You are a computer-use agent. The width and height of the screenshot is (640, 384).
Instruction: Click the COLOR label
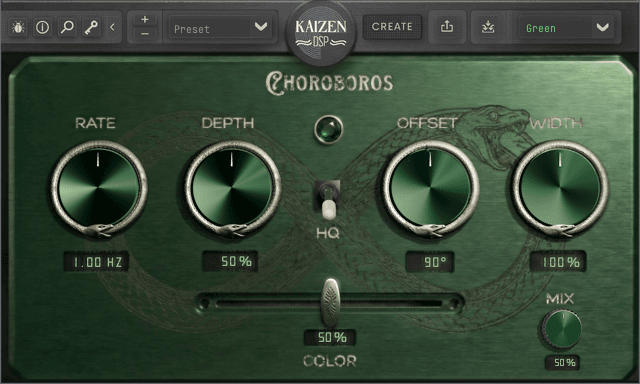pyautogui.click(x=330, y=361)
